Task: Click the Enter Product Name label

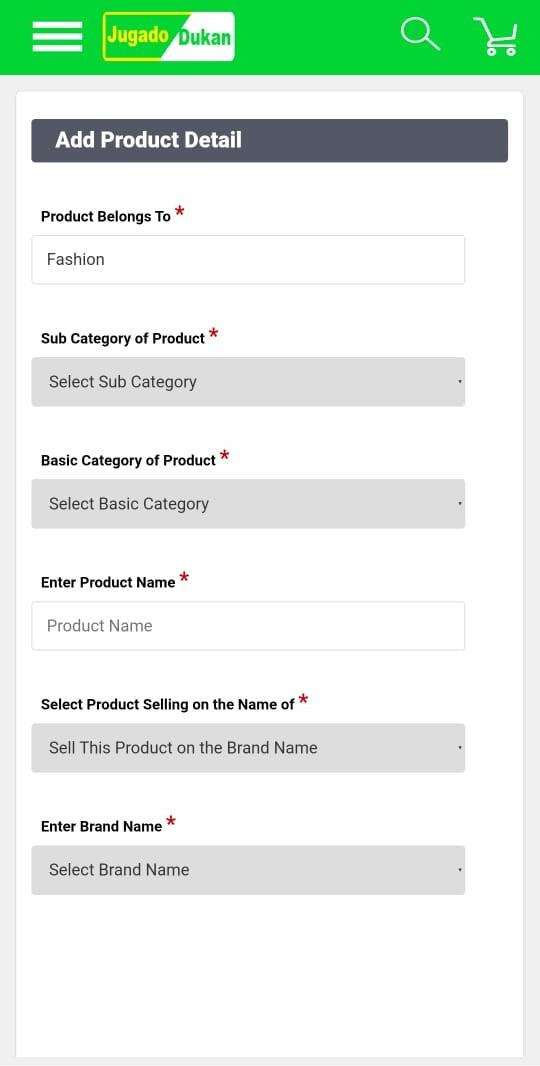Action: 108,583
